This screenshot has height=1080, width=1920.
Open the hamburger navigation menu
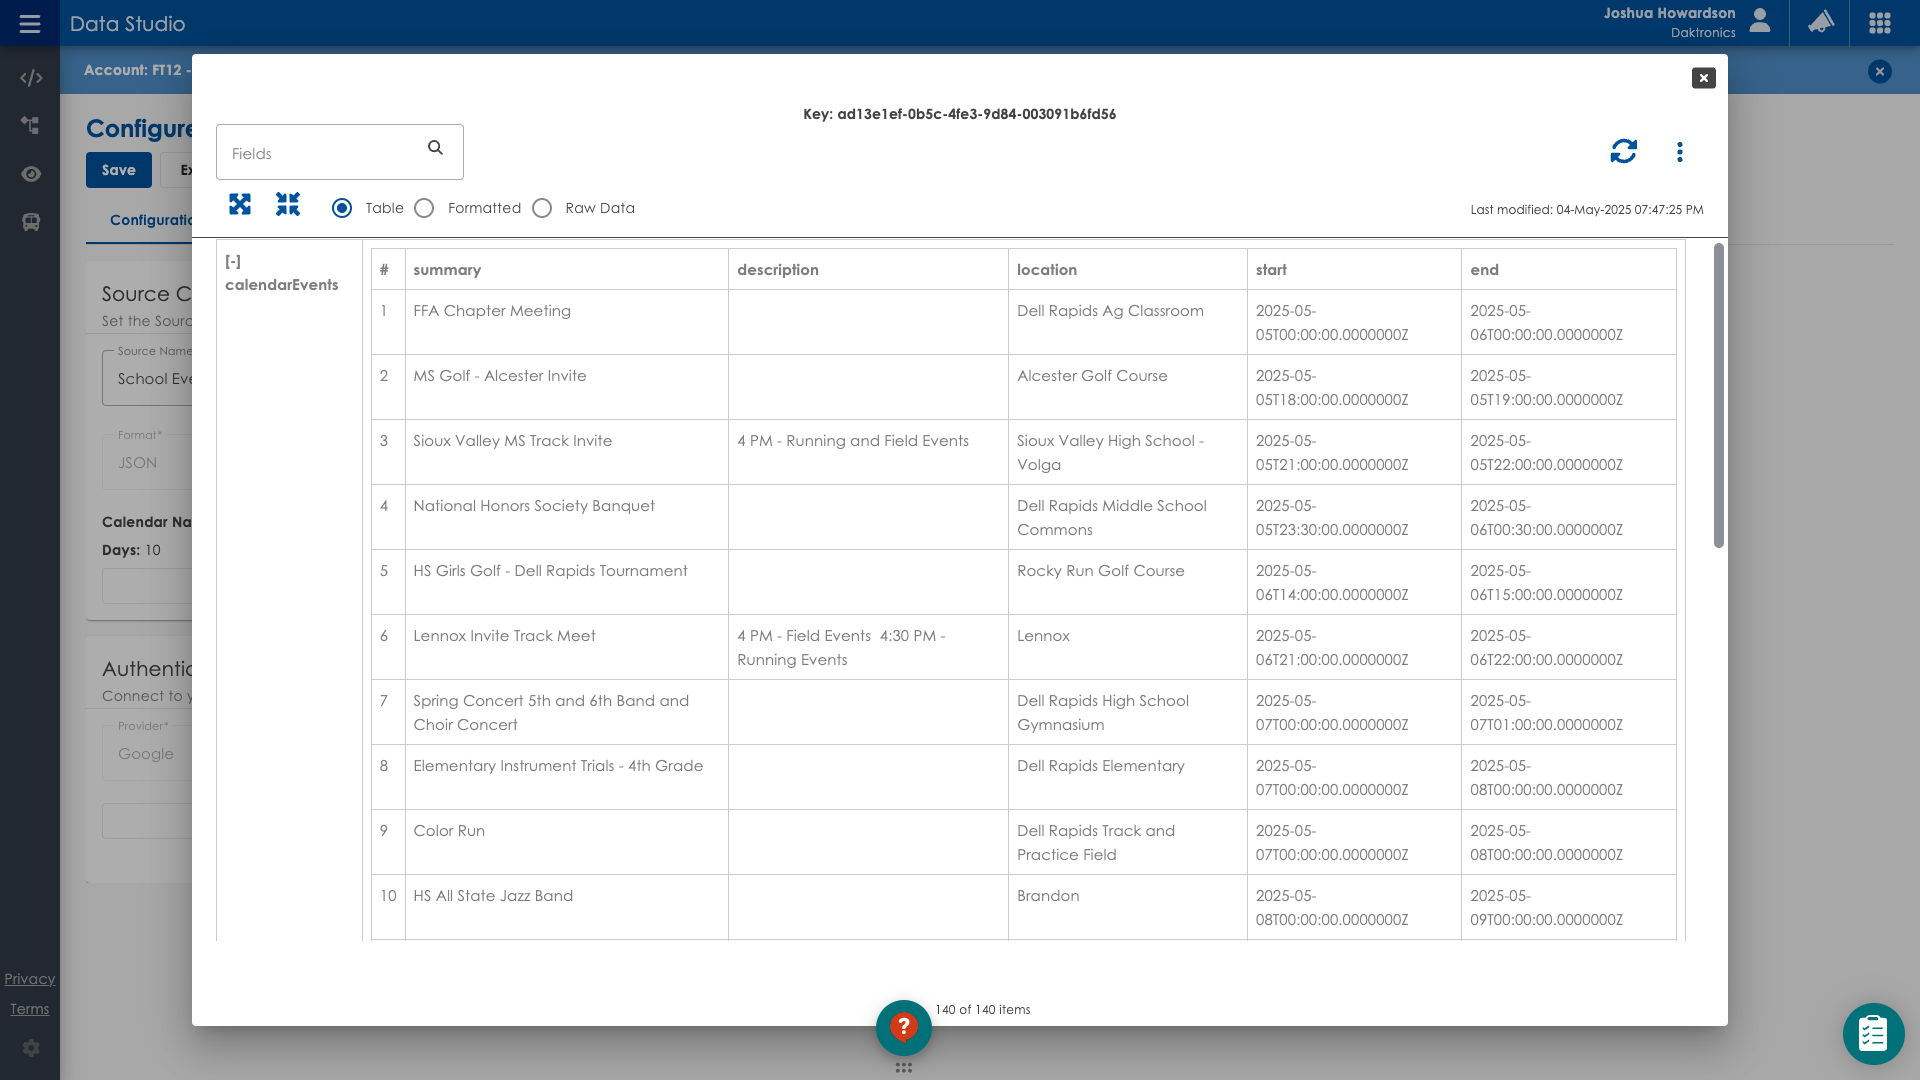30,23
